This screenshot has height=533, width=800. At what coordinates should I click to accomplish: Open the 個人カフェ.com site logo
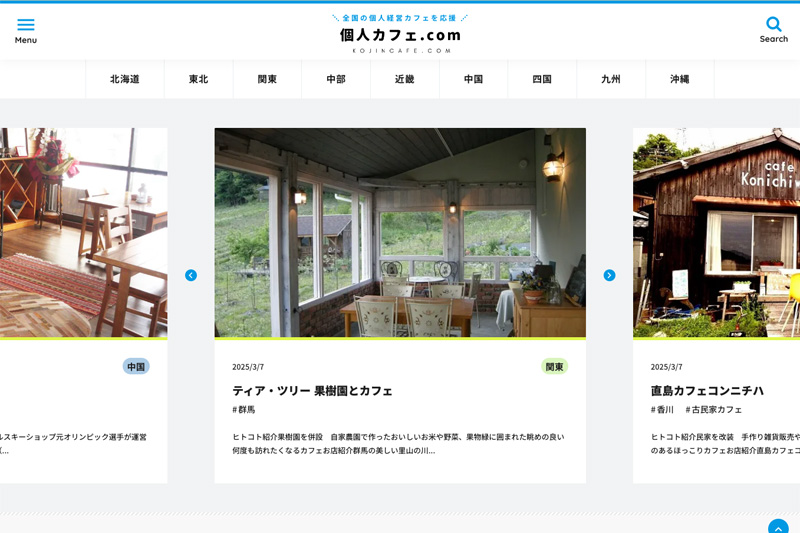click(x=400, y=35)
